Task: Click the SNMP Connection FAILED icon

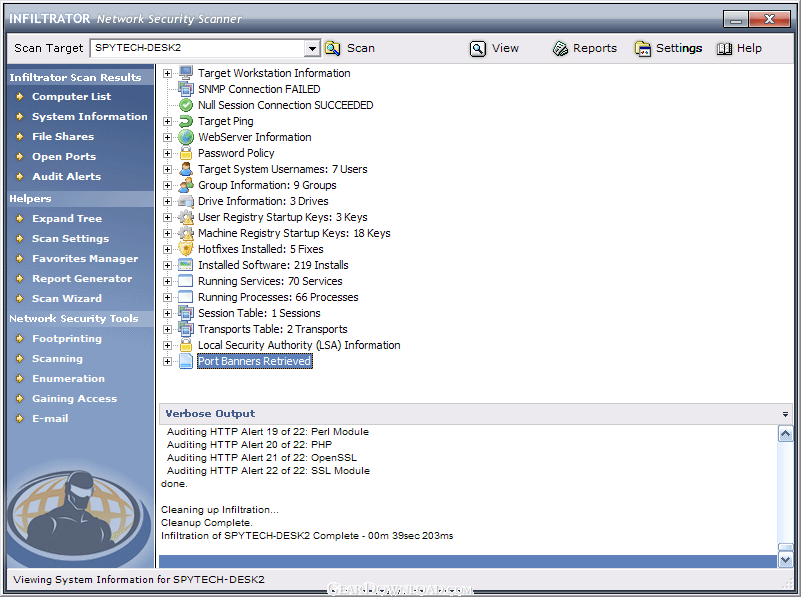Action: (186, 89)
